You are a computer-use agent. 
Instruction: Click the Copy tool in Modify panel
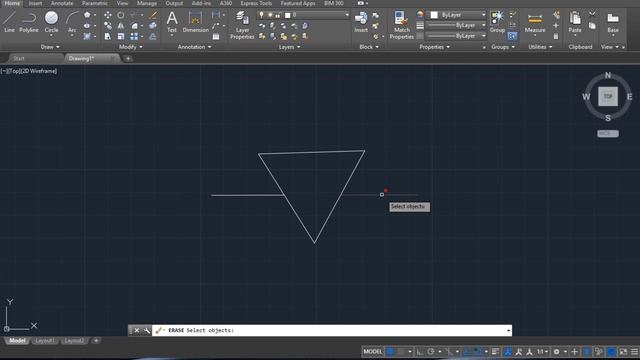click(x=108, y=26)
